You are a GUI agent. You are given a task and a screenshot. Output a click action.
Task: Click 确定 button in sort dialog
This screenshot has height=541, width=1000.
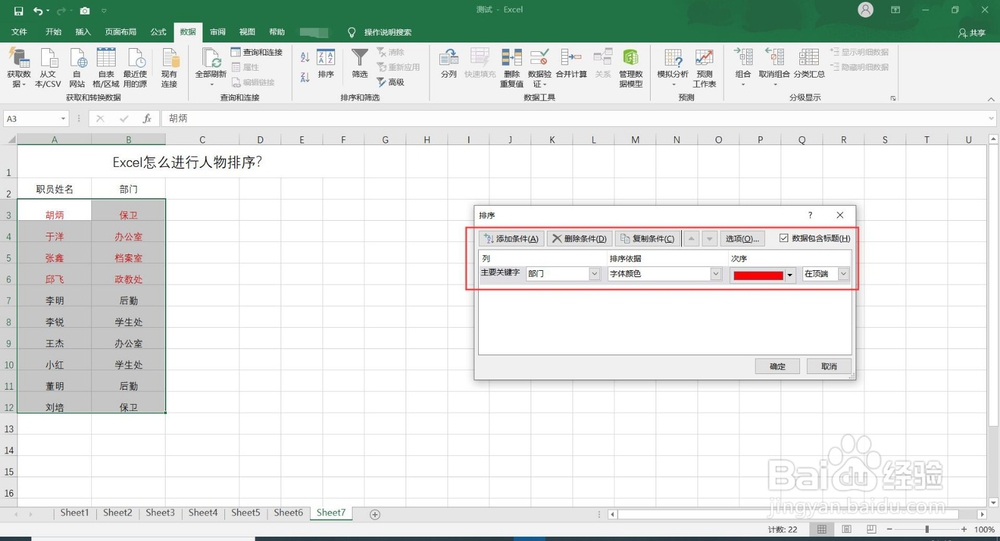[x=777, y=366]
